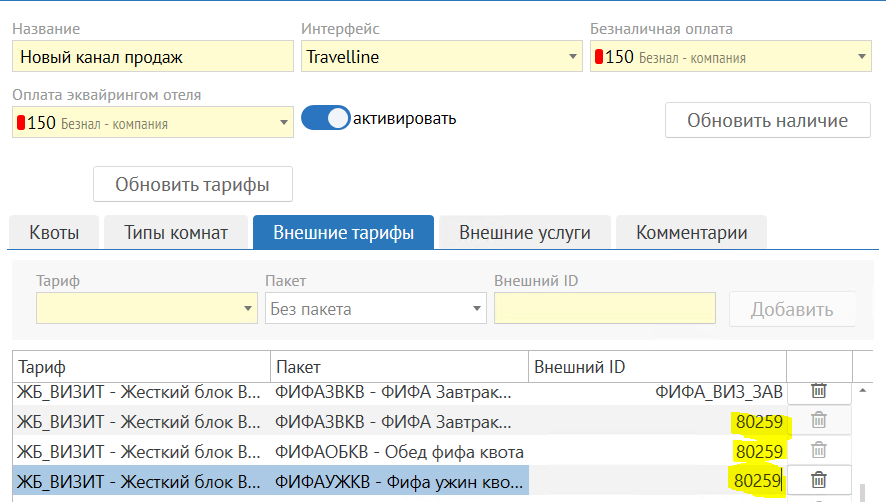Click the Добавить button

(792, 309)
